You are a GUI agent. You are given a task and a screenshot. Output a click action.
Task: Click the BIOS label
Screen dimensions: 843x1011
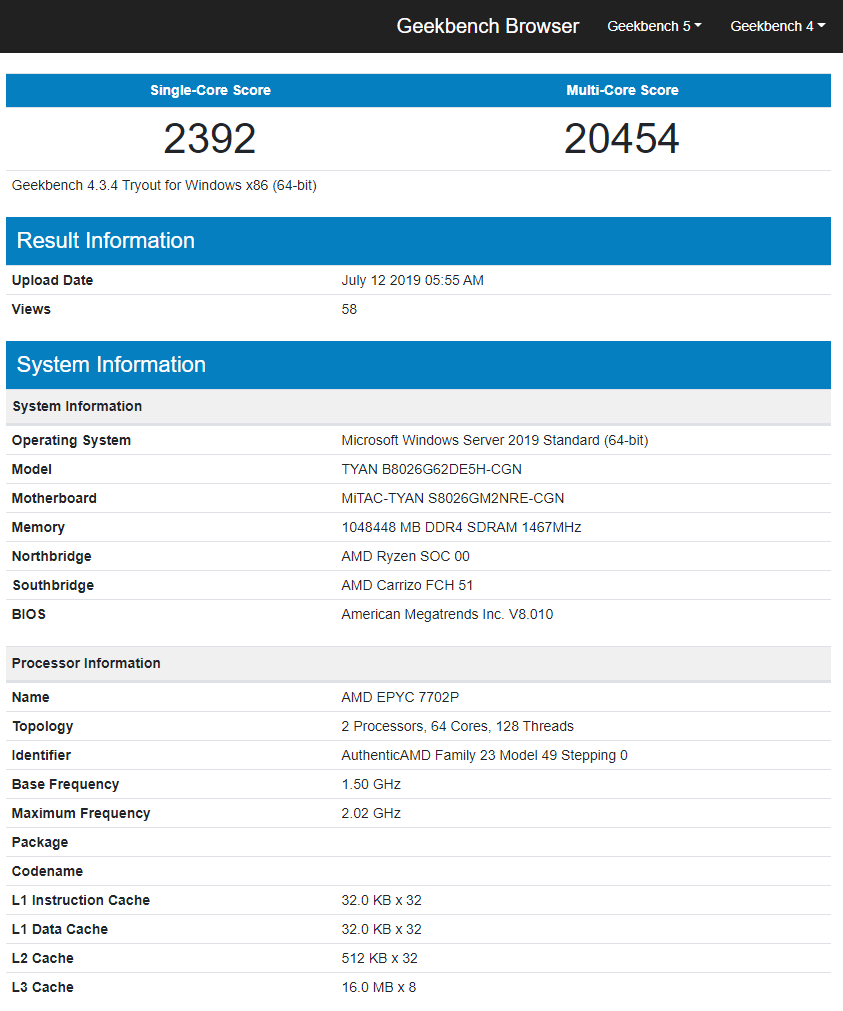pyautogui.click(x=28, y=614)
